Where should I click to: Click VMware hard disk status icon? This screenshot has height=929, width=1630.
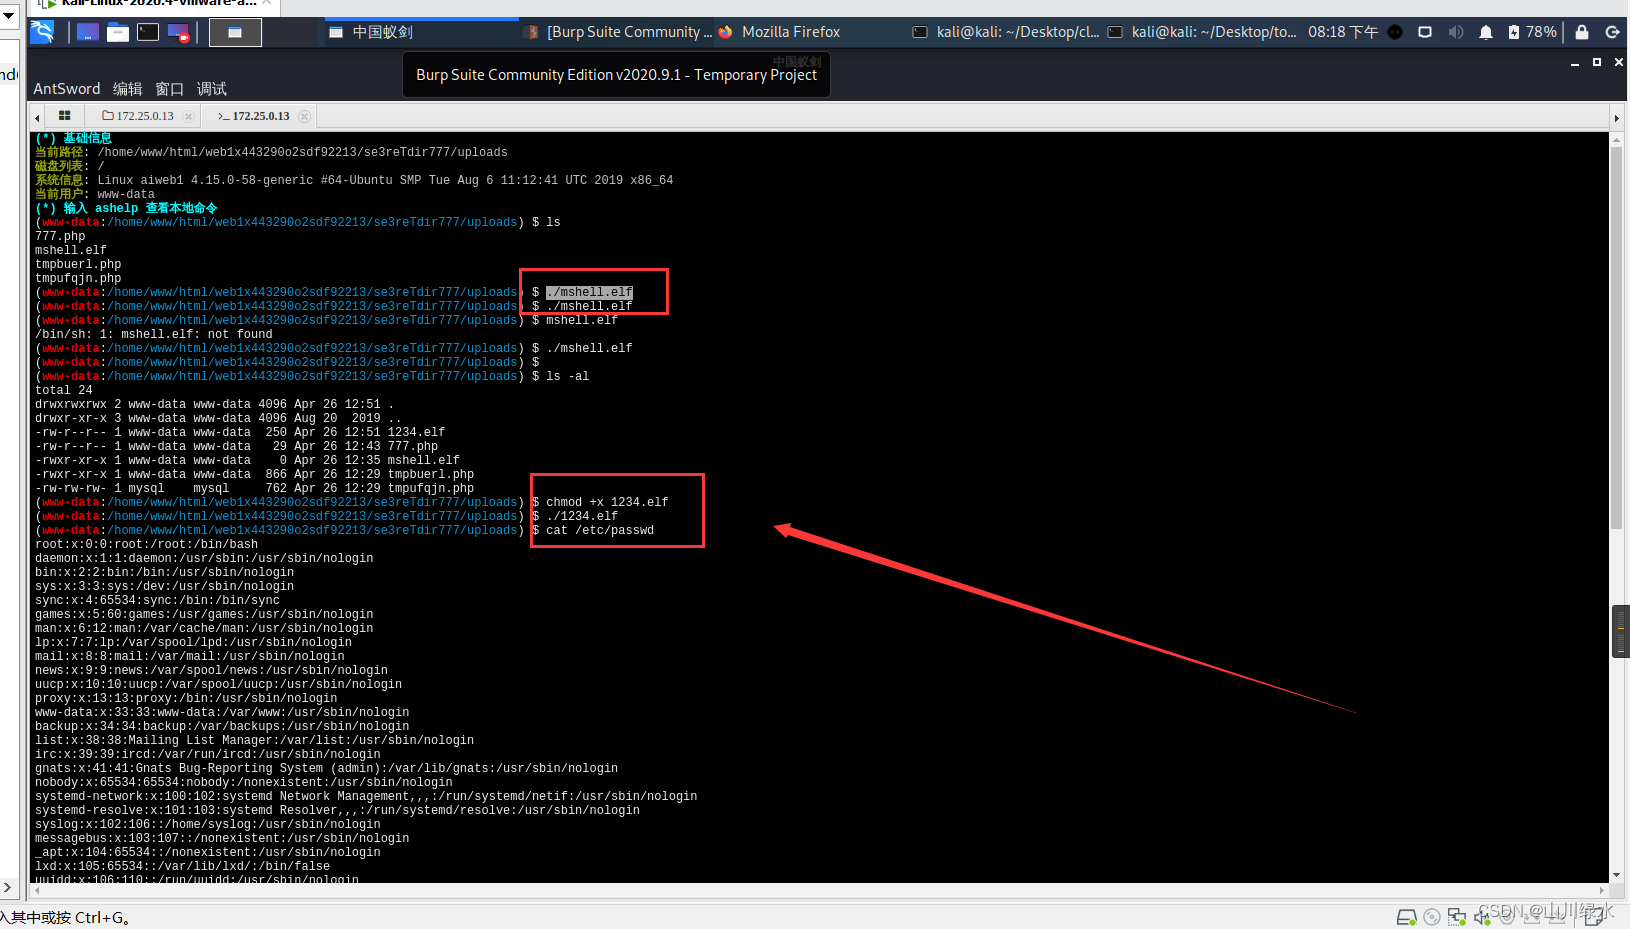click(x=1406, y=917)
